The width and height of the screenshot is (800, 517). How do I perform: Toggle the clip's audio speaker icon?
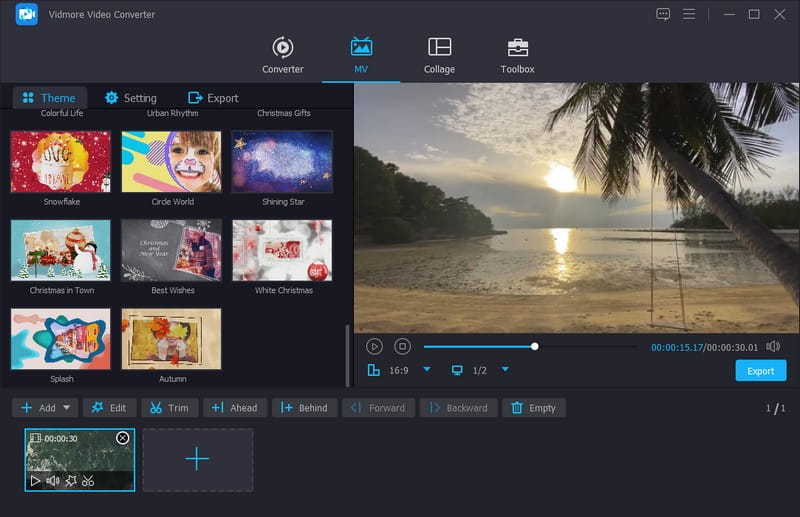(53, 481)
